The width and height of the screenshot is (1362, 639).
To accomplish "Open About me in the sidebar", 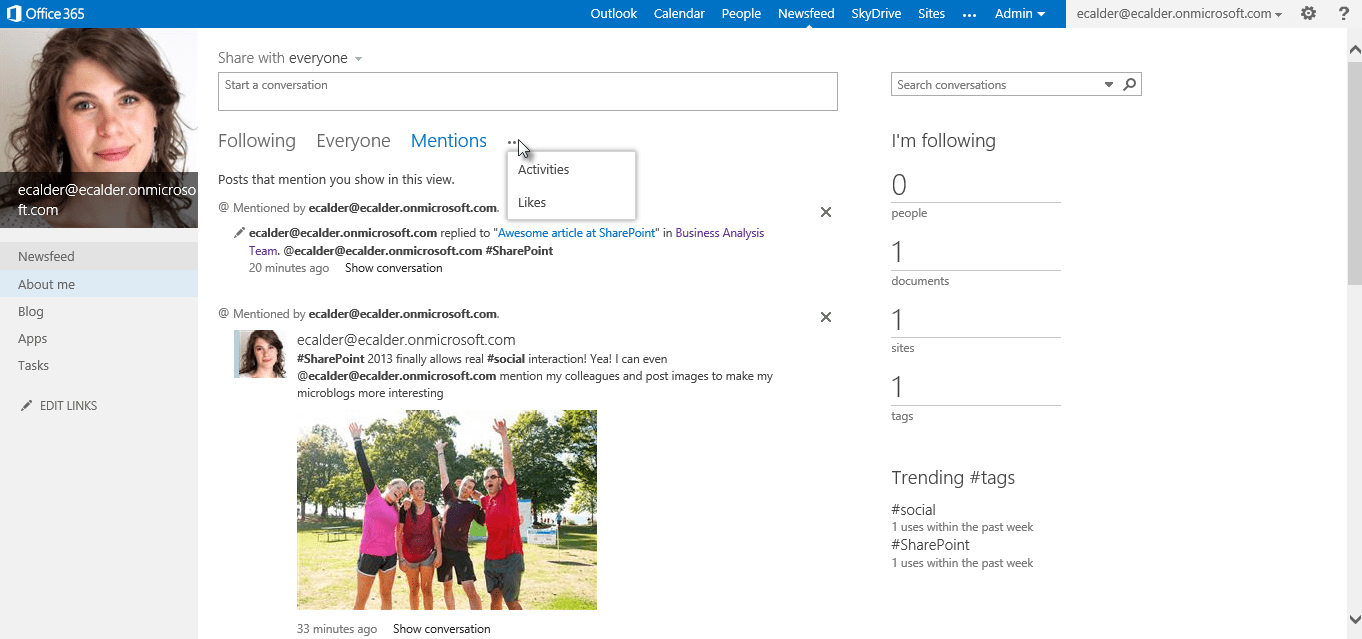I will tap(99, 285).
